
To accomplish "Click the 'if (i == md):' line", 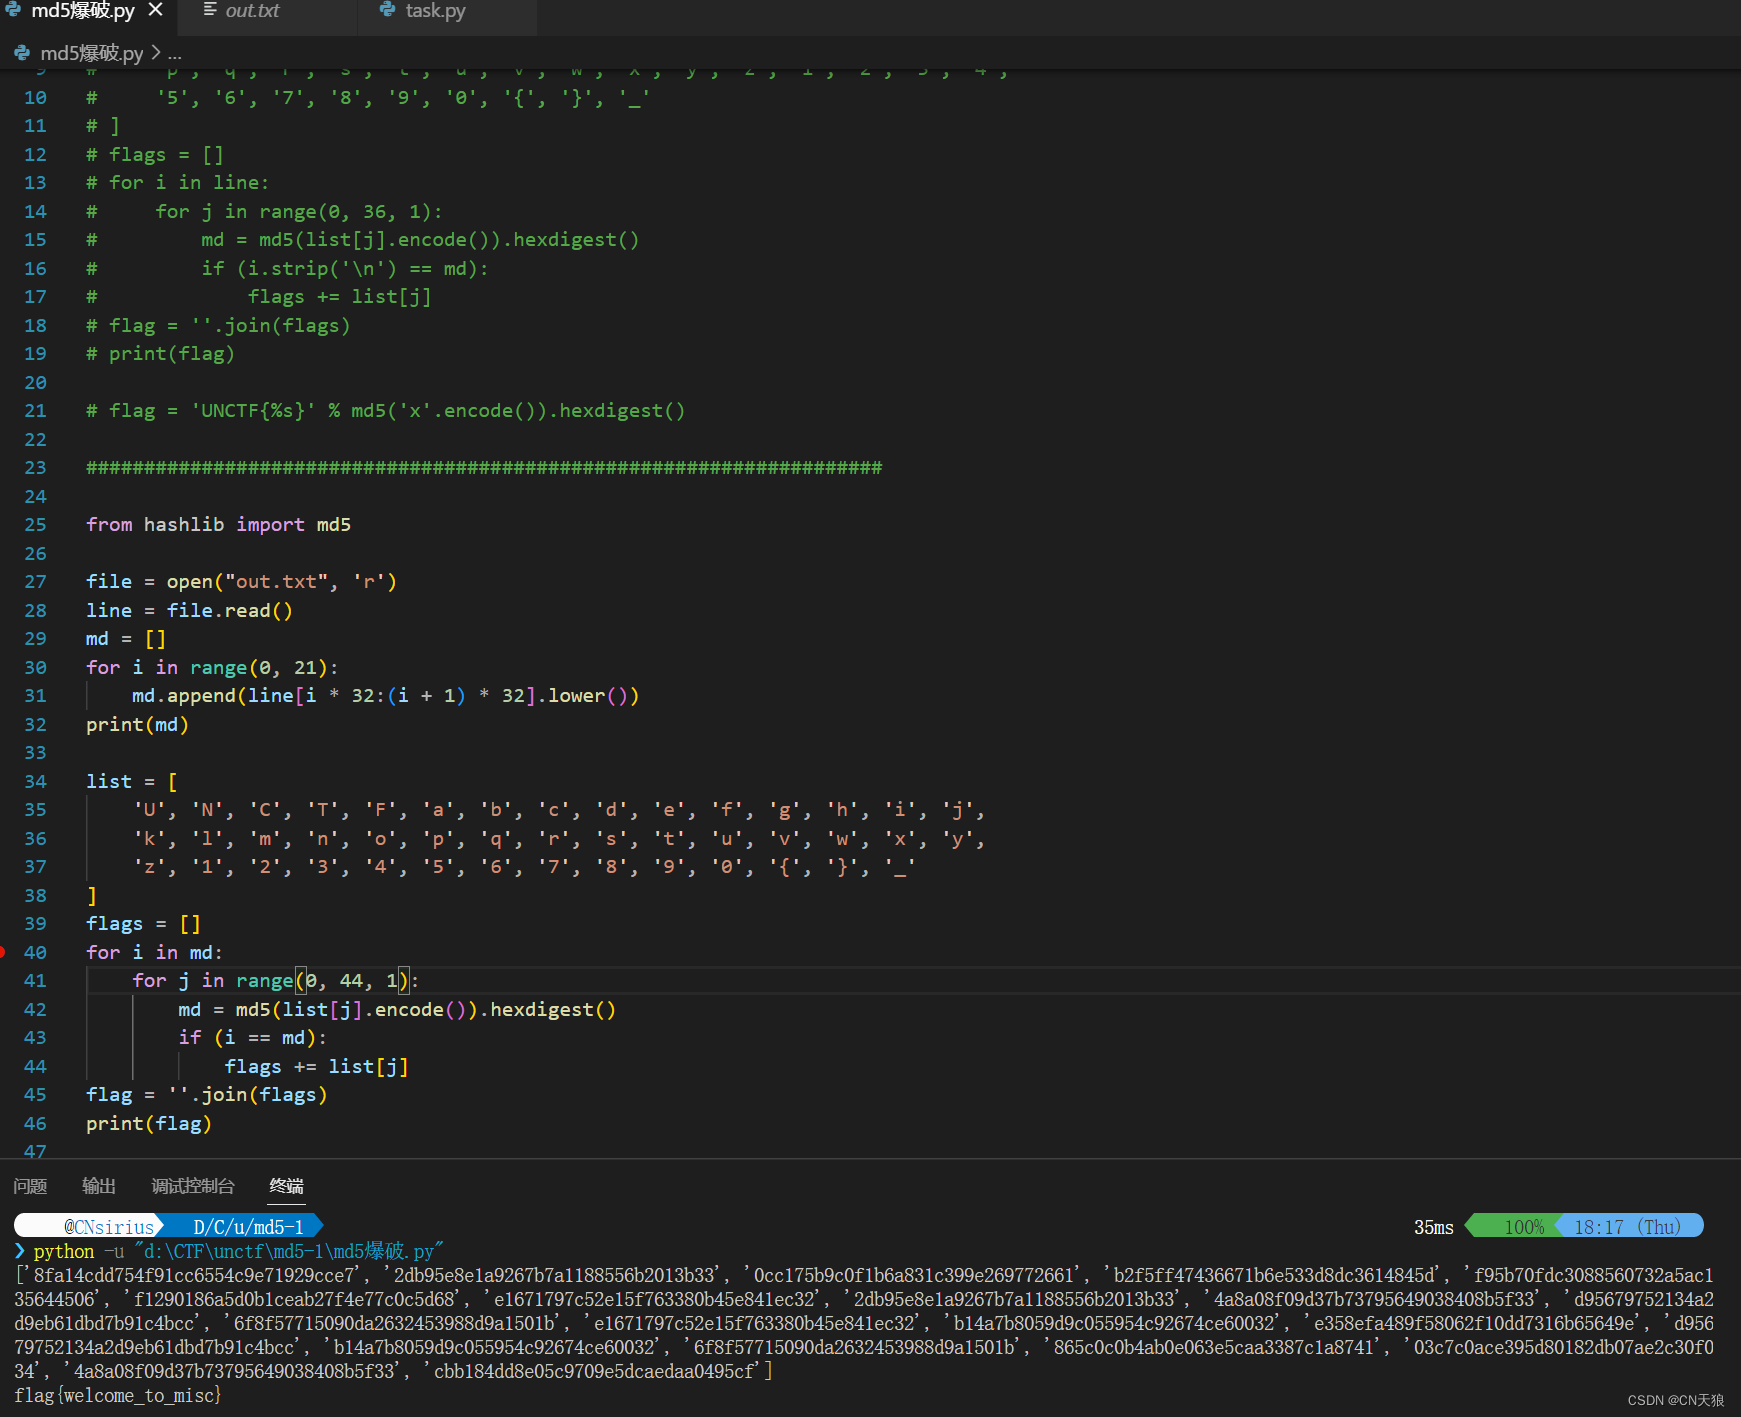I will click(x=253, y=1038).
